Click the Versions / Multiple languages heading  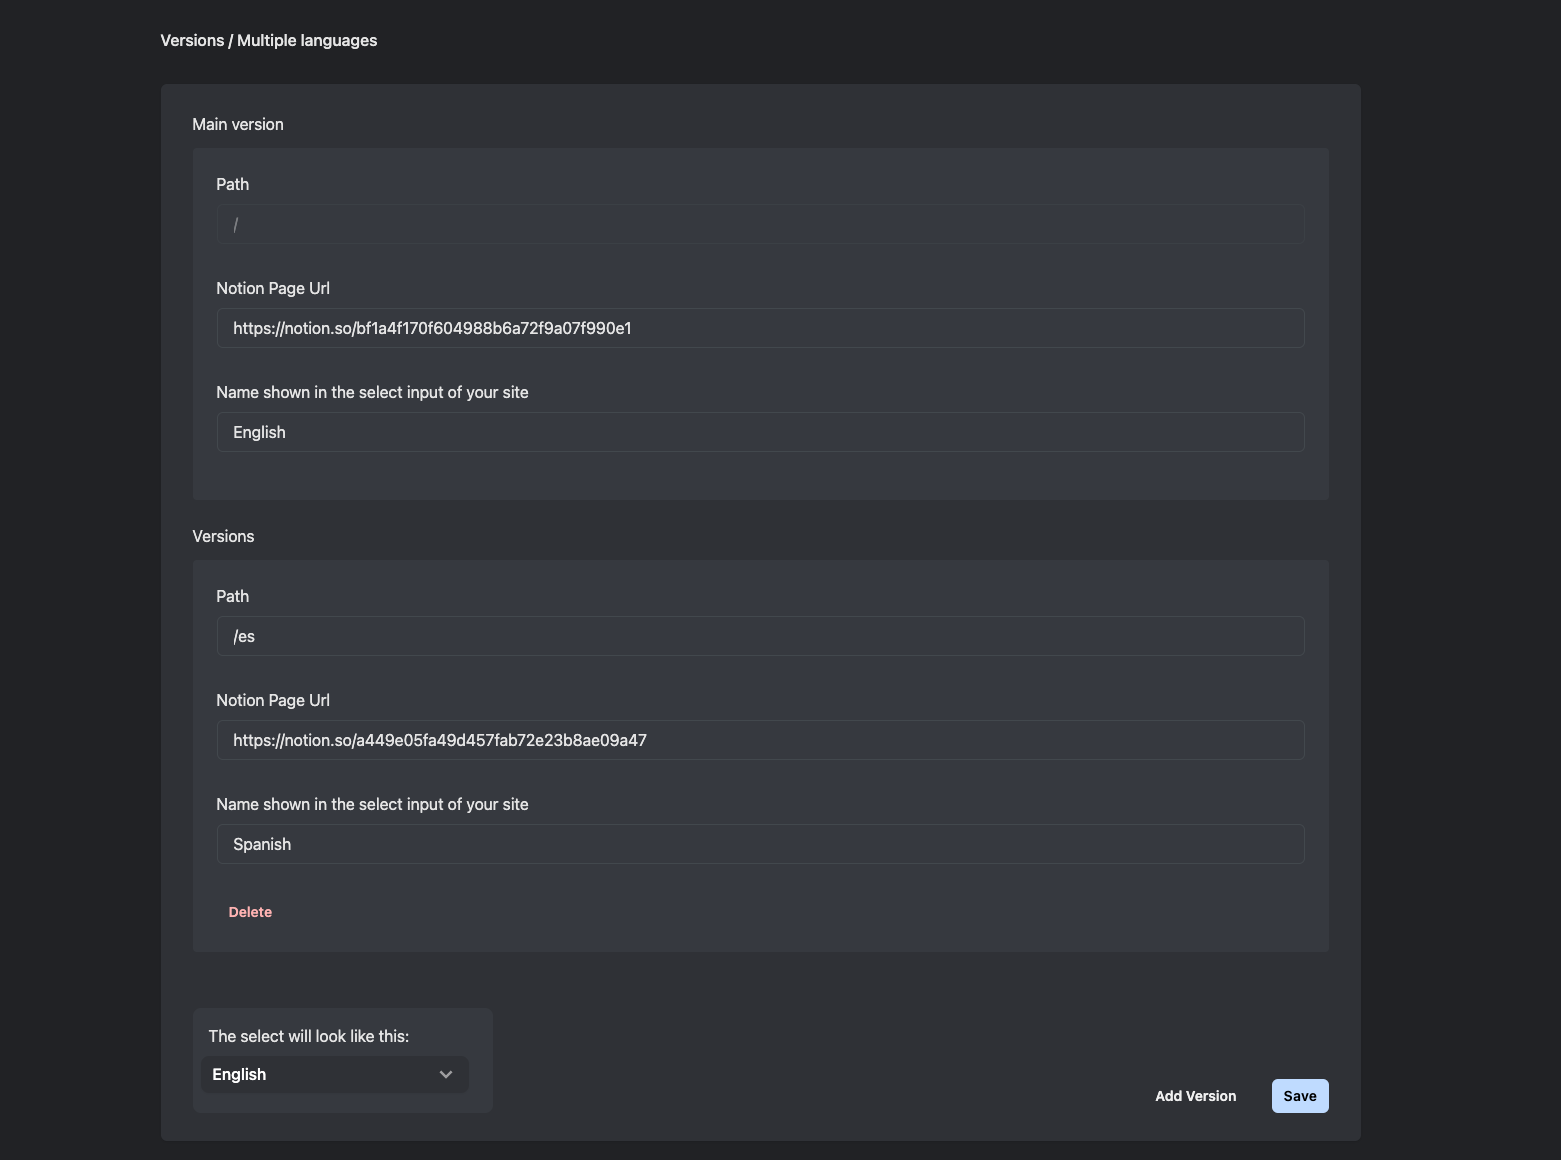(269, 41)
